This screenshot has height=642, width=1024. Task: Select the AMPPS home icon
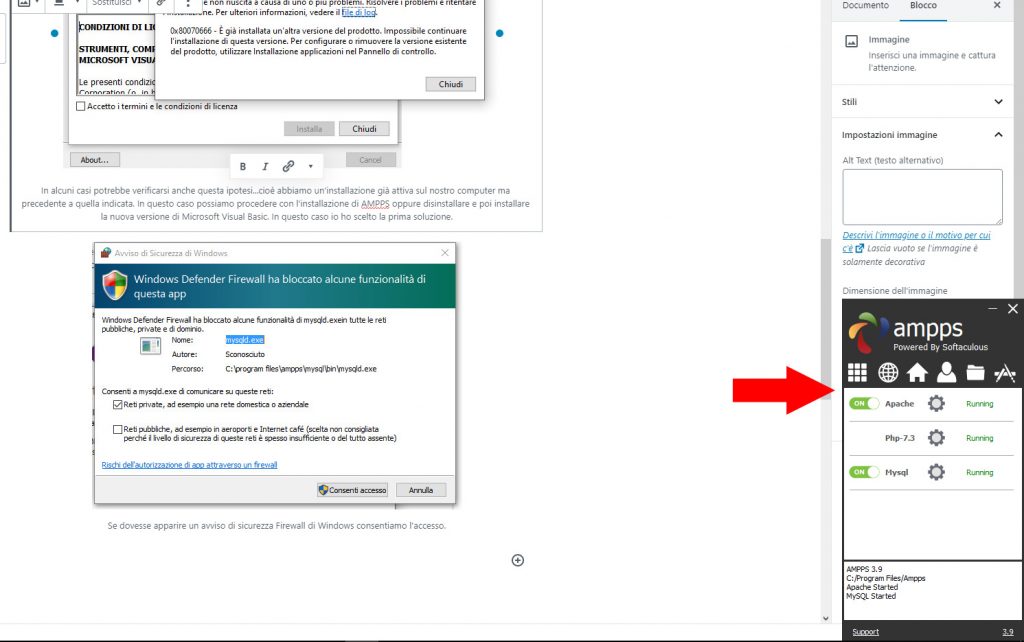916,373
